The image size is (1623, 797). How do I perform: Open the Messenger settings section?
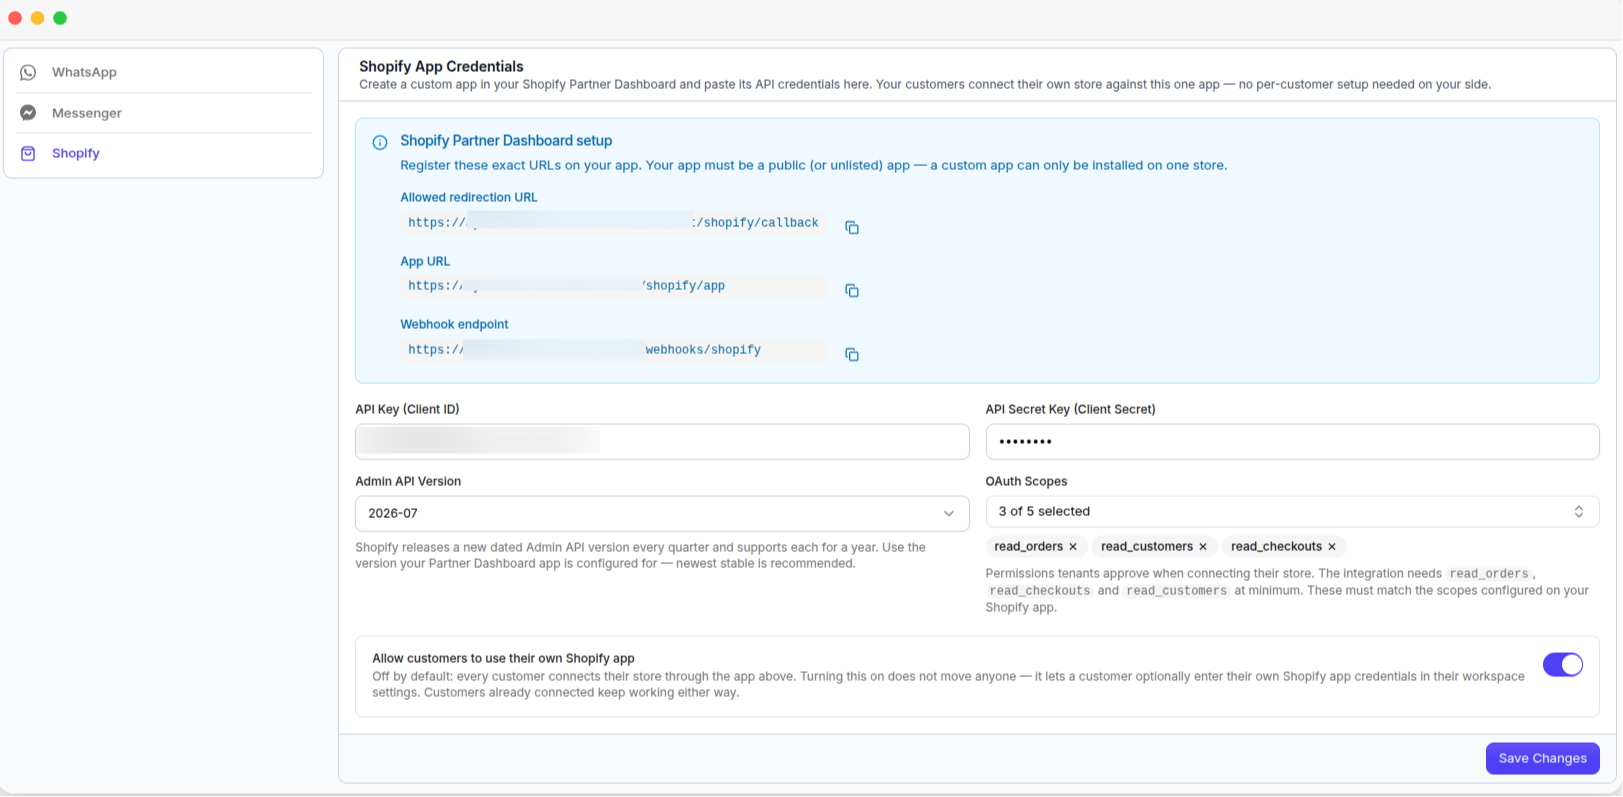tap(164, 113)
